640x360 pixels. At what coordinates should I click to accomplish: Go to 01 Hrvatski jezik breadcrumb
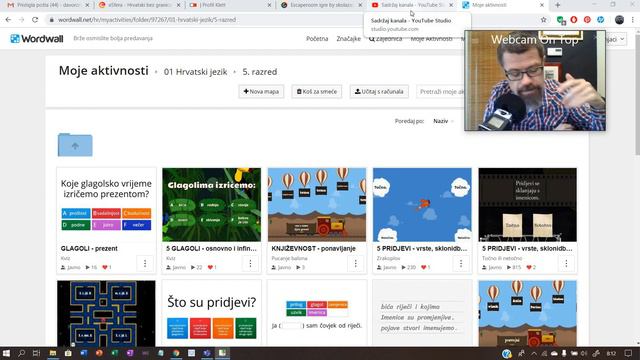click(x=196, y=72)
